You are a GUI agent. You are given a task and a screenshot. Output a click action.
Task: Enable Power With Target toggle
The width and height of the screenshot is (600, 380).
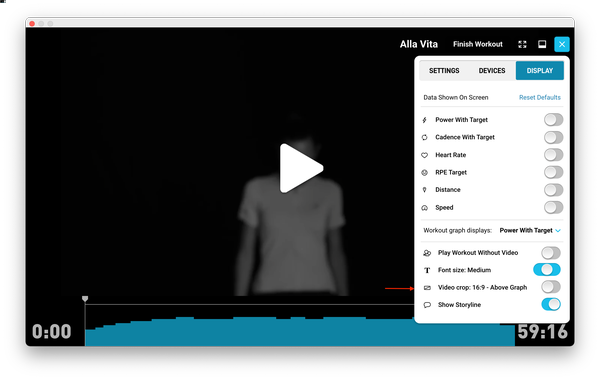coord(553,120)
